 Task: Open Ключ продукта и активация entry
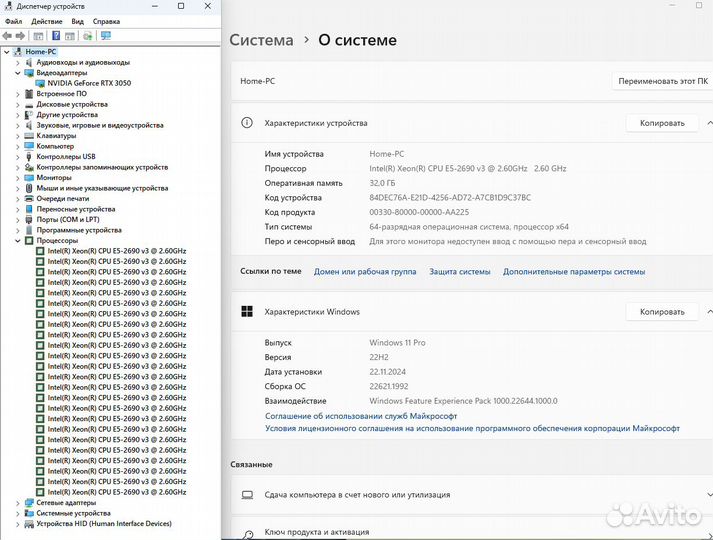(472, 530)
